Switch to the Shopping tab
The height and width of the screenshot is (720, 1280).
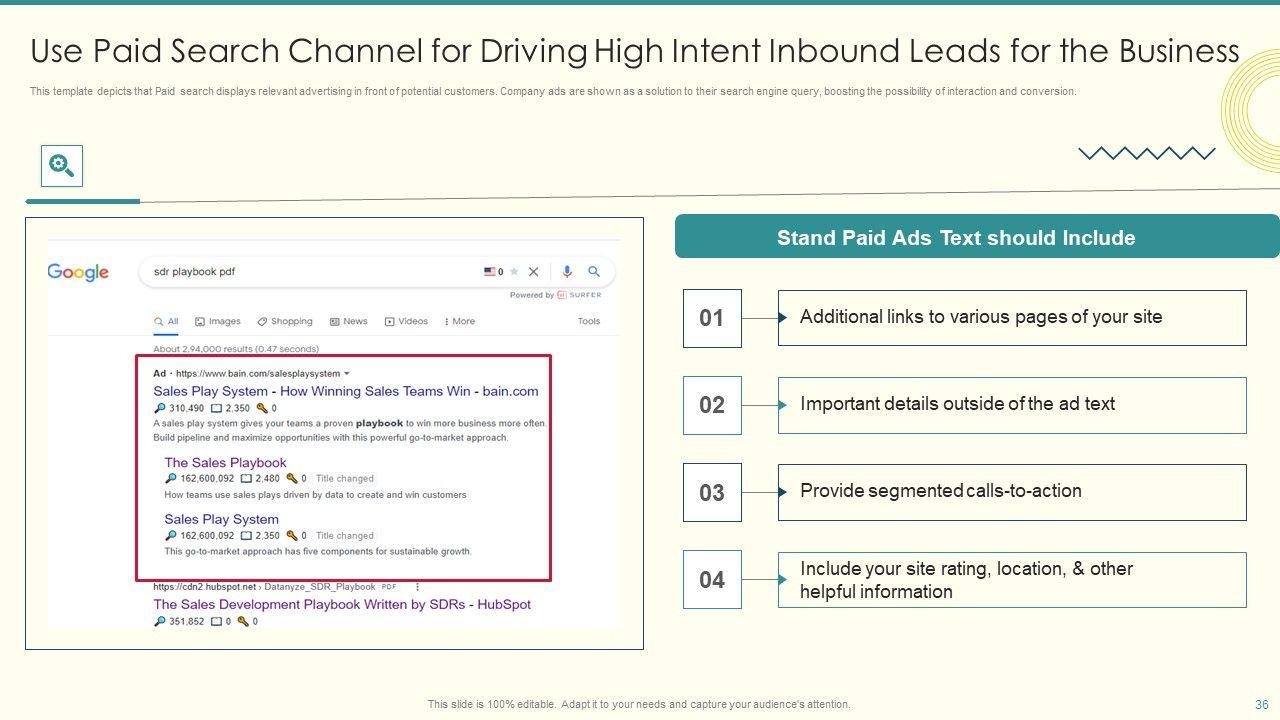point(285,322)
